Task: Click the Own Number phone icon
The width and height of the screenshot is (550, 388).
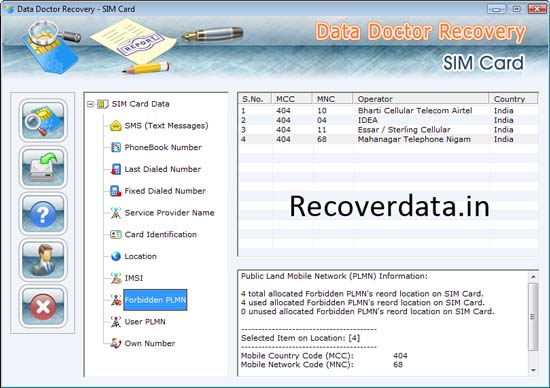Action: [x=116, y=343]
